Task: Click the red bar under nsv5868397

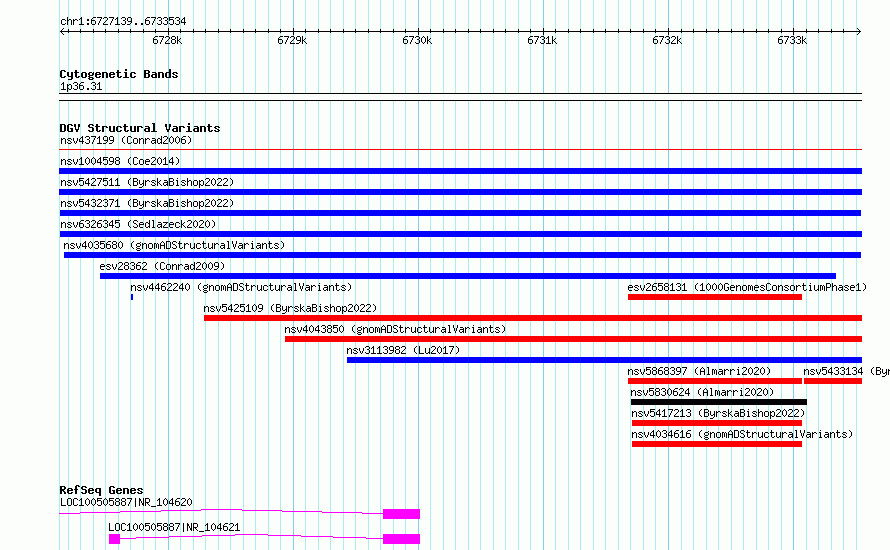Action: click(x=715, y=381)
